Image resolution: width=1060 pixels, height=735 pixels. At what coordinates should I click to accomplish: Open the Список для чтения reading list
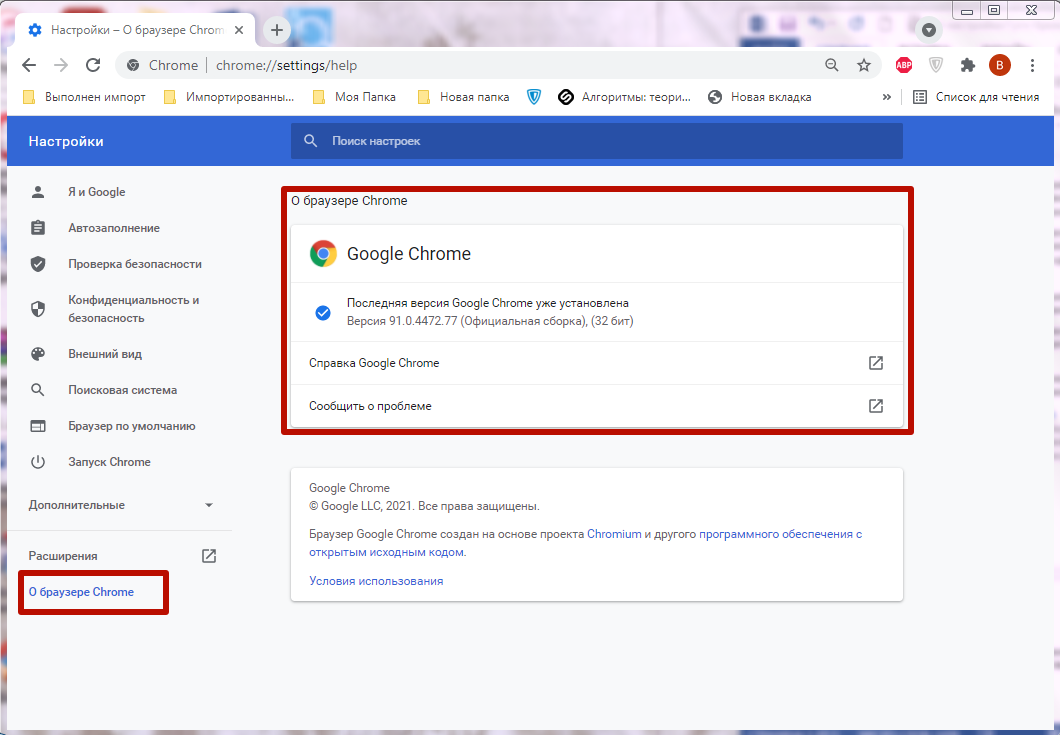pyautogui.click(x=976, y=97)
